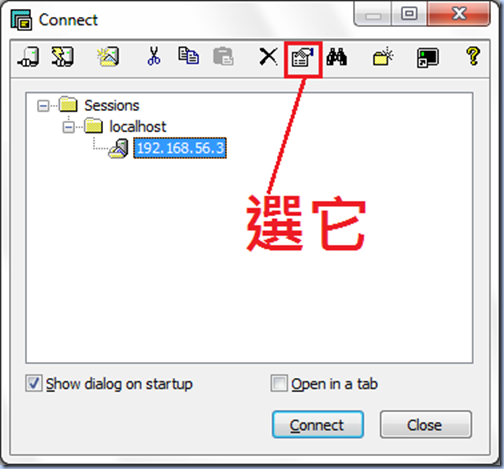Image resolution: width=504 pixels, height=469 pixels.
Task: Click the Find binoculars icon
Action: (x=337, y=56)
